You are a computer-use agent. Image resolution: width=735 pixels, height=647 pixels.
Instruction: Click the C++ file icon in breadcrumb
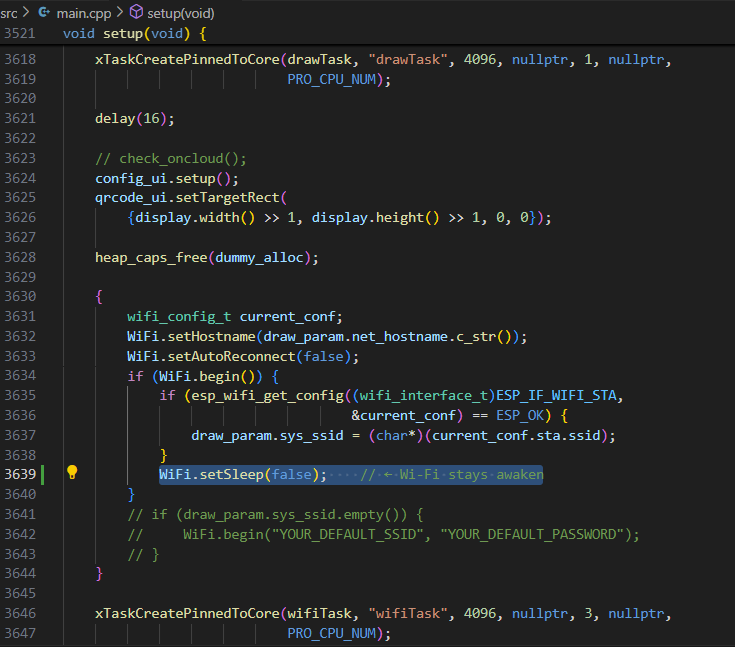pyautogui.click(x=44, y=12)
